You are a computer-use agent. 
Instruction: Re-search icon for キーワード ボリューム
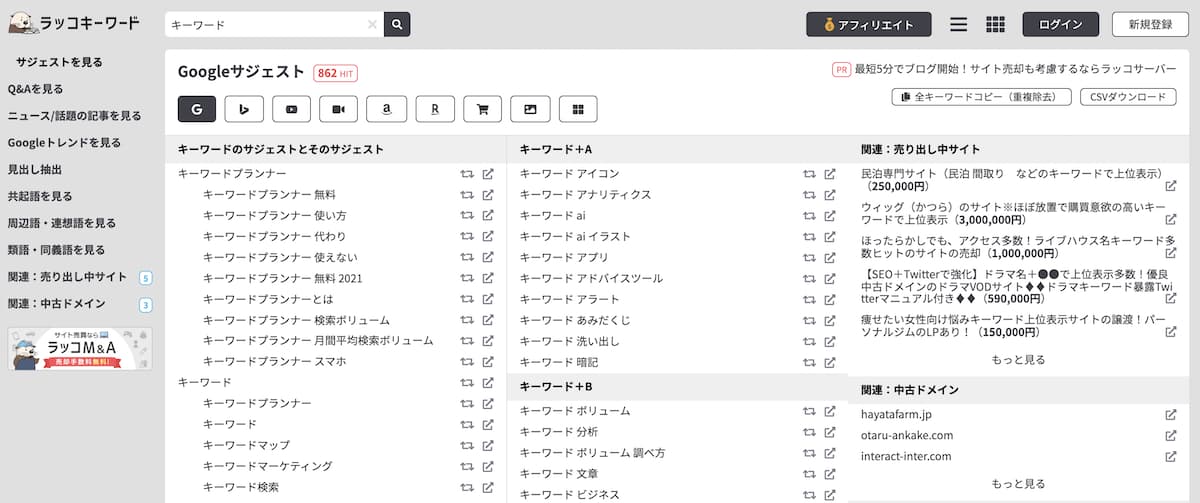tap(809, 411)
